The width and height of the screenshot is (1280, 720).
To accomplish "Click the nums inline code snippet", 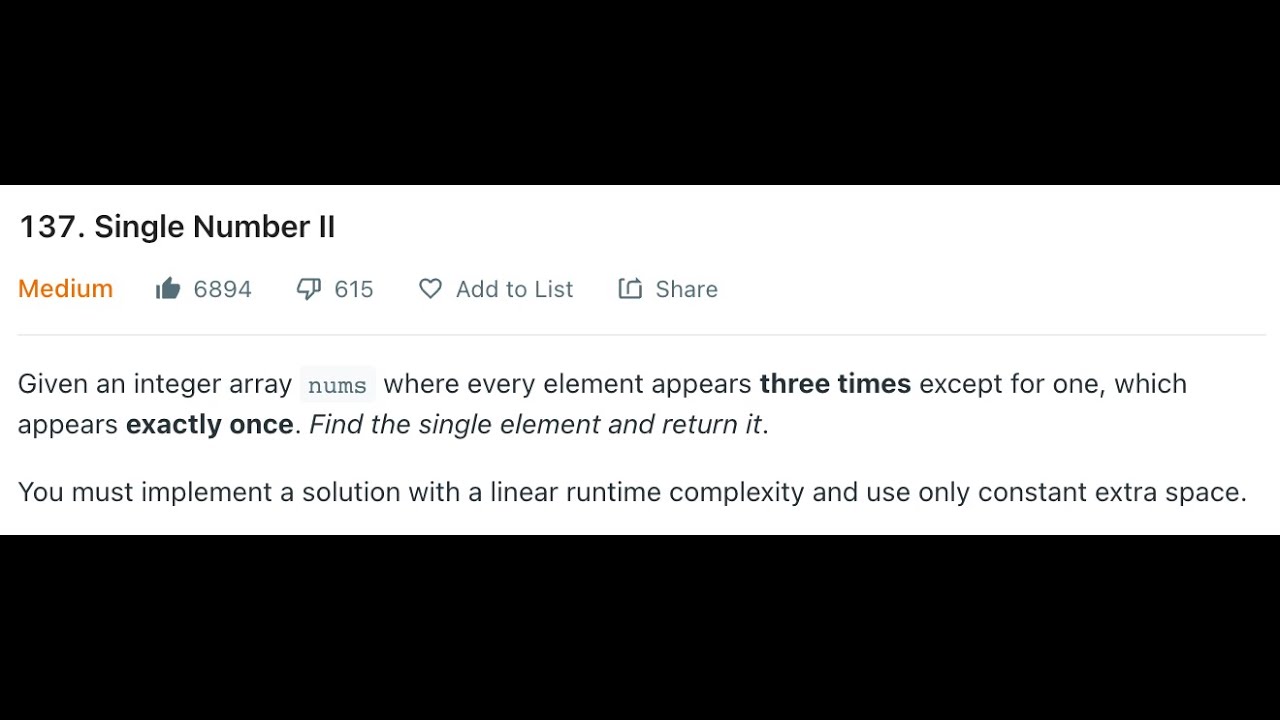I will tap(337, 385).
